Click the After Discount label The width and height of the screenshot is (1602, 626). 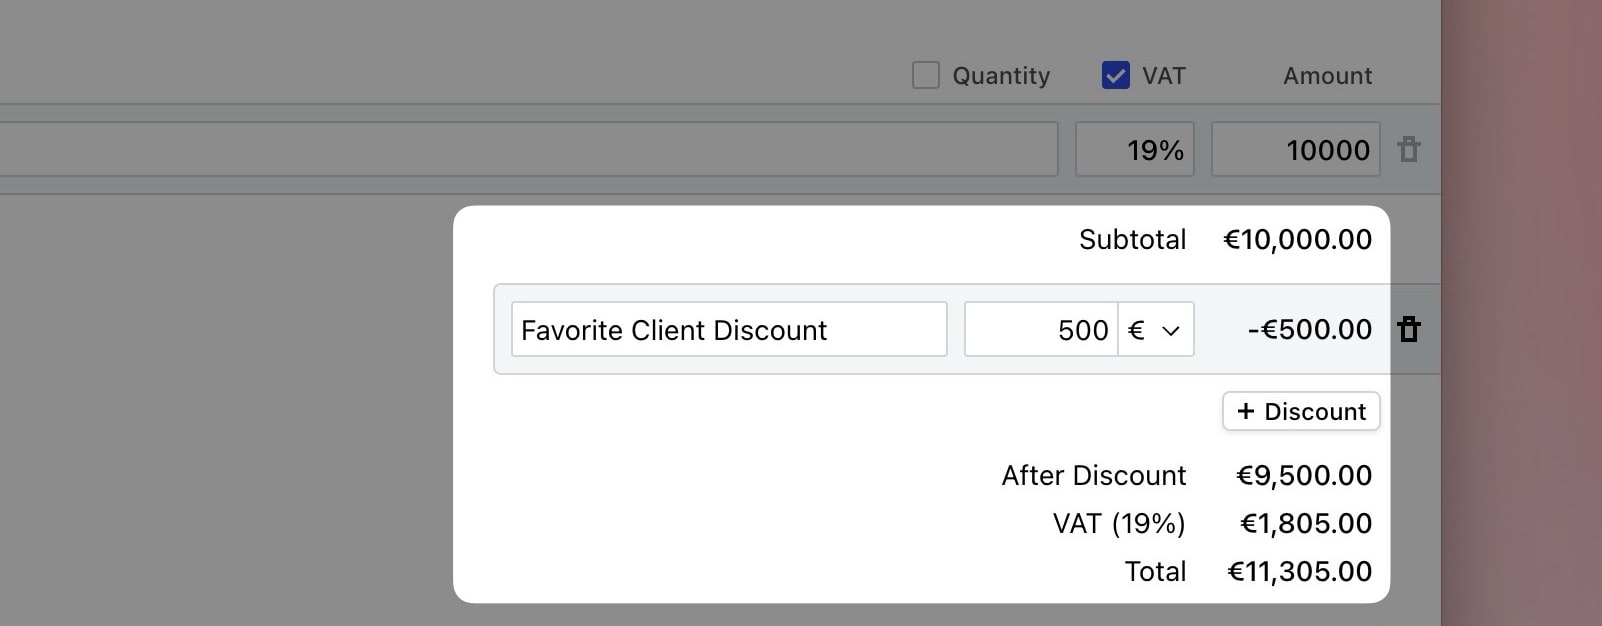[1093, 476]
